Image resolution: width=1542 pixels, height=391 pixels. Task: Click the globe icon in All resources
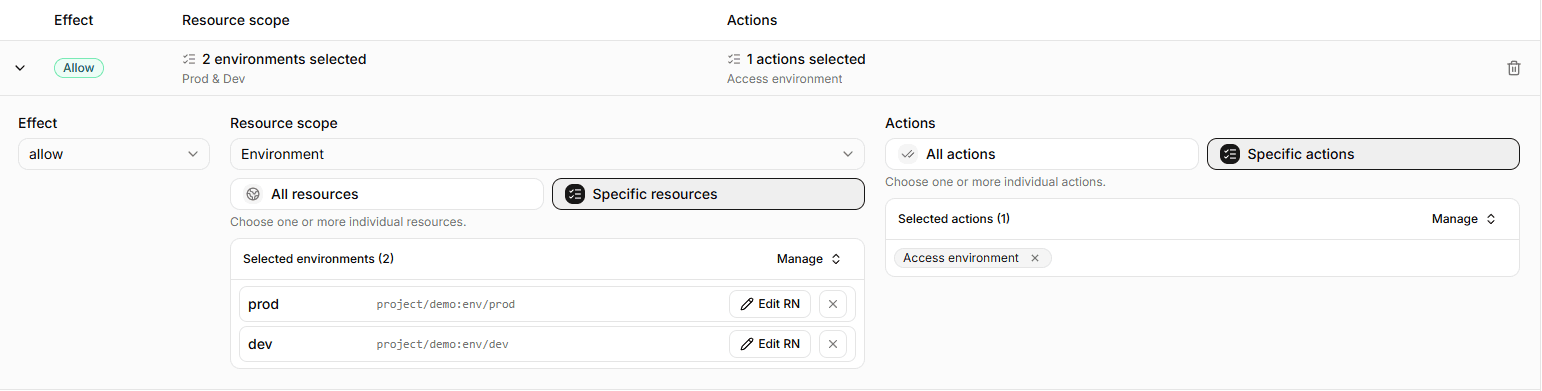(x=253, y=194)
